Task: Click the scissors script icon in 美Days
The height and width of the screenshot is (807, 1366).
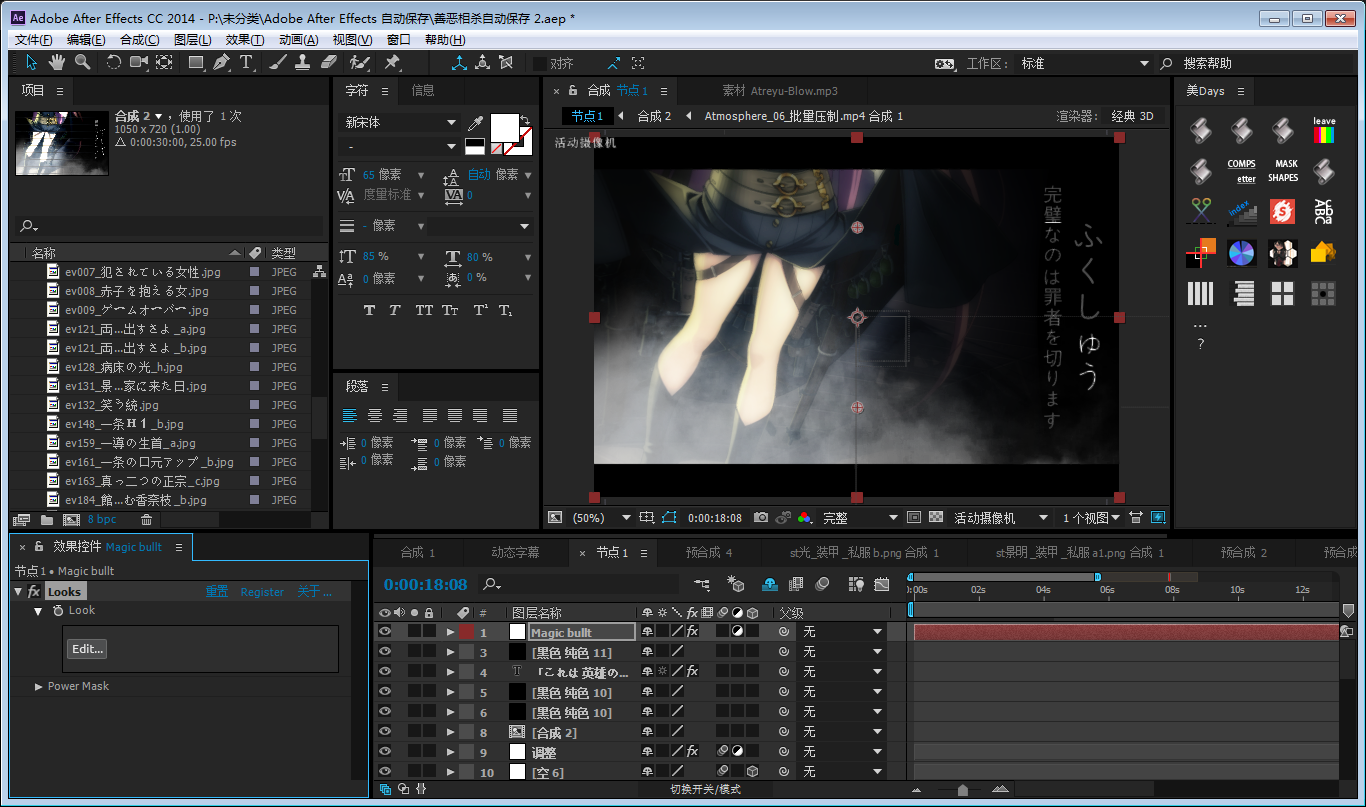Action: point(1200,211)
